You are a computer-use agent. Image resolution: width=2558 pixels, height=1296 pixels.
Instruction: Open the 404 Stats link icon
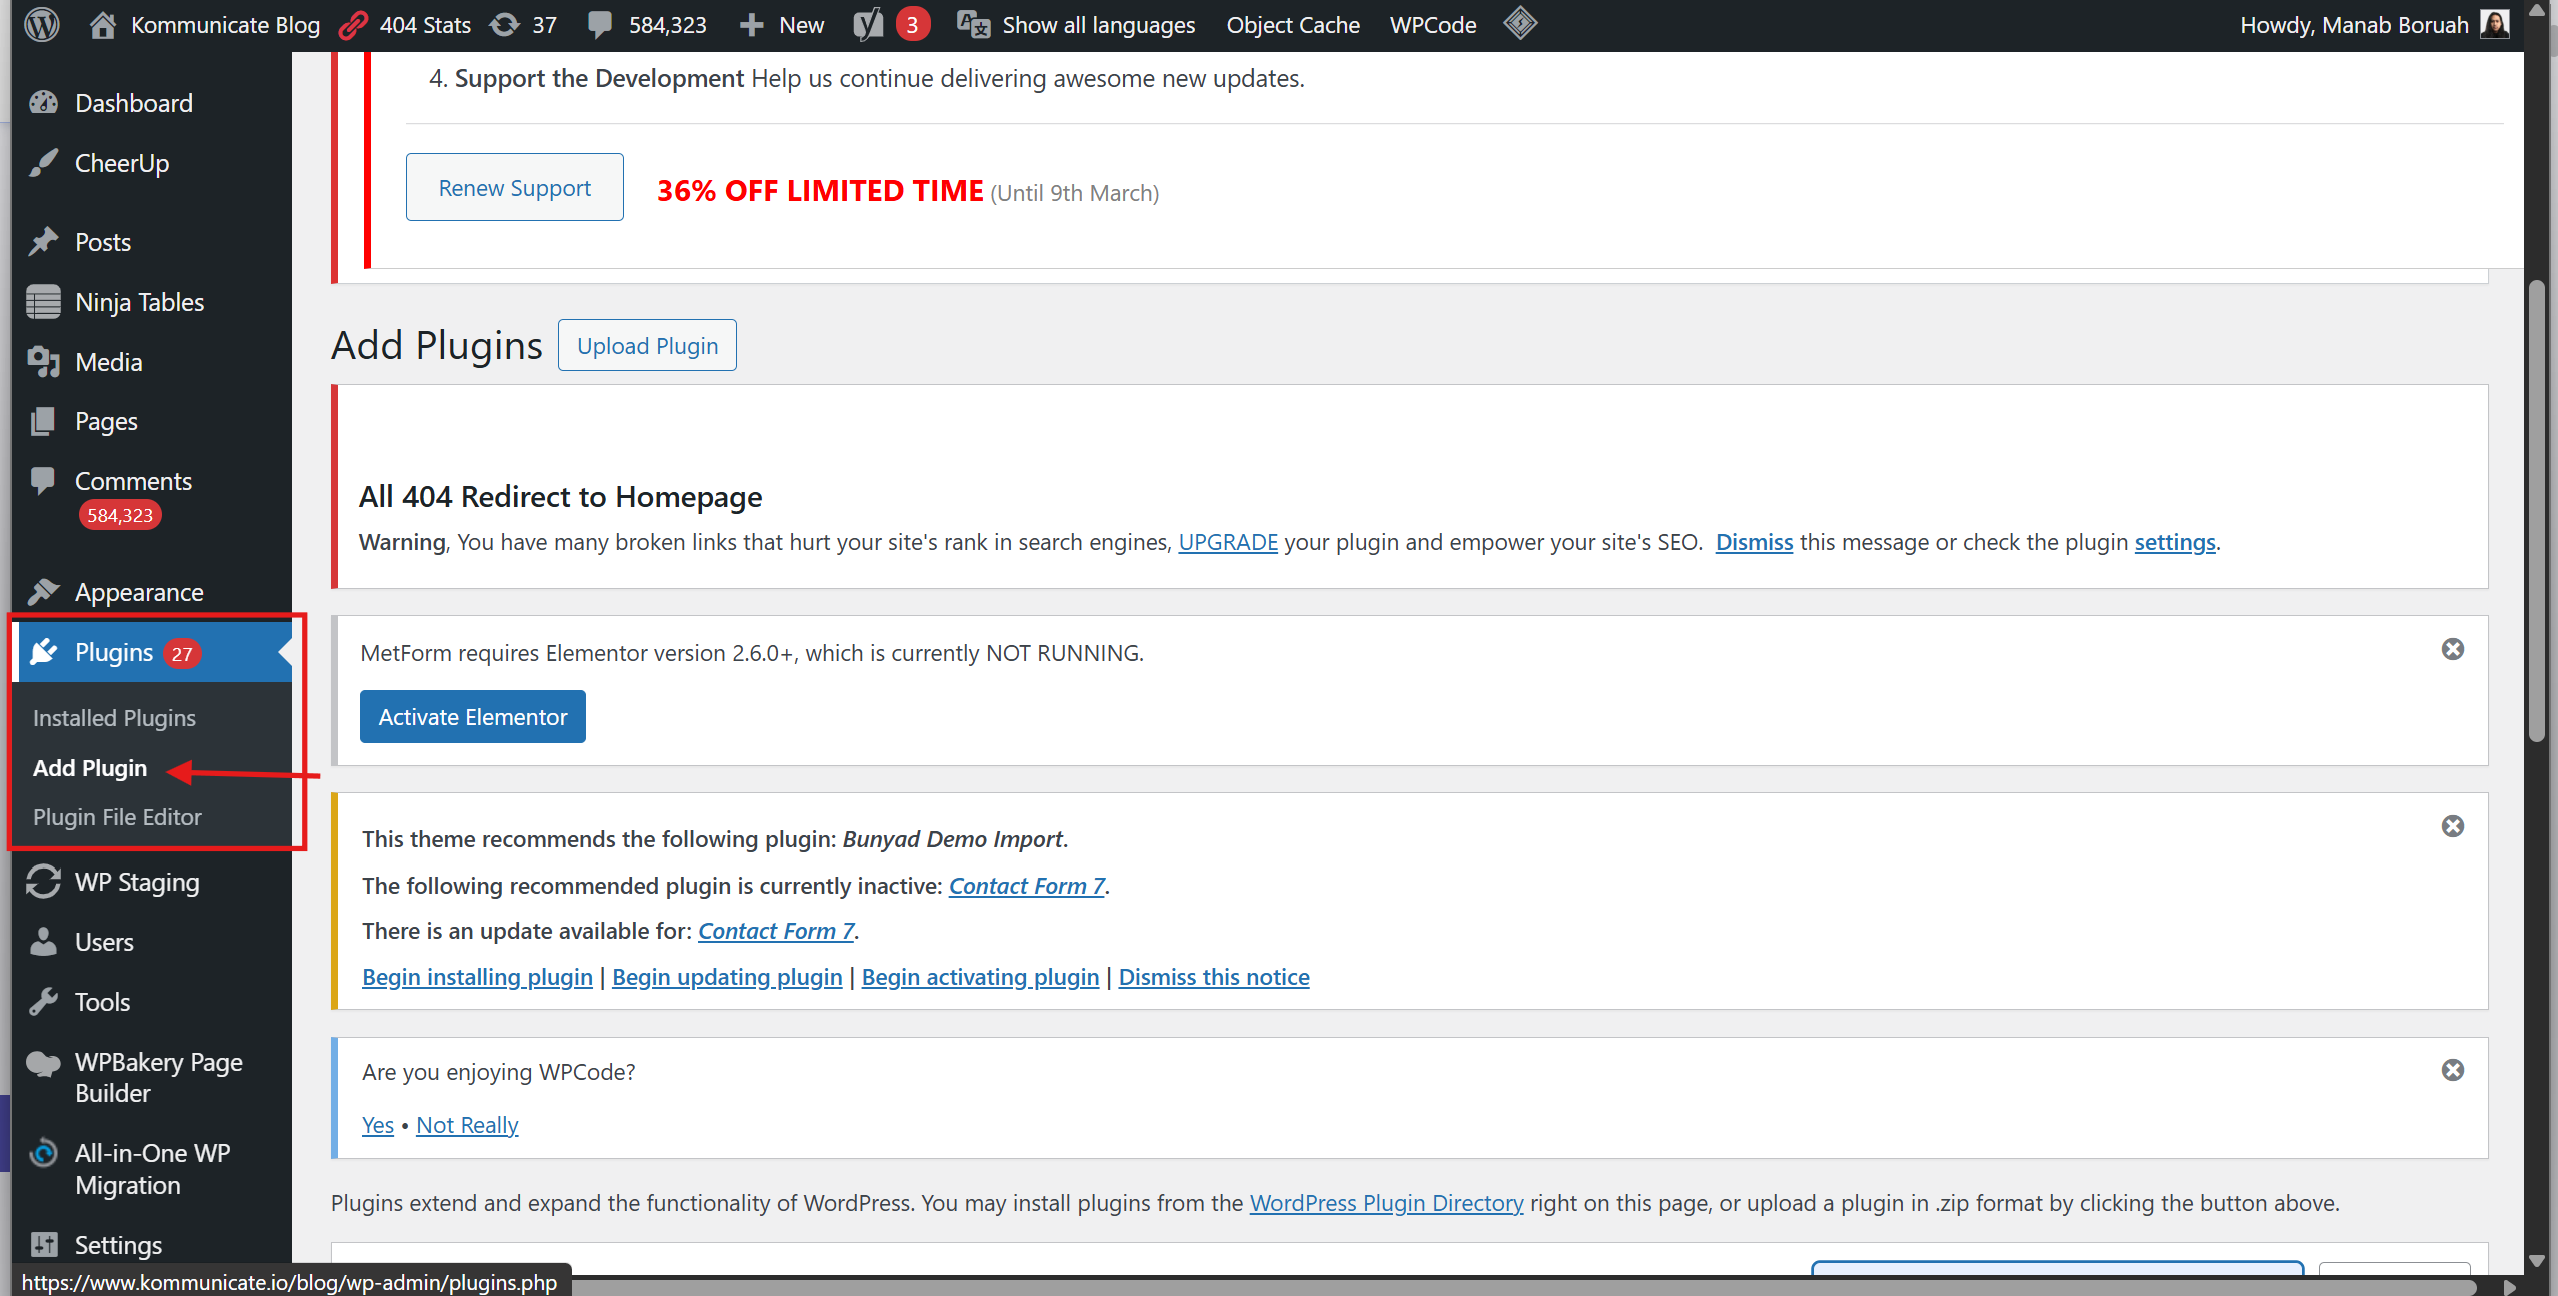point(353,24)
